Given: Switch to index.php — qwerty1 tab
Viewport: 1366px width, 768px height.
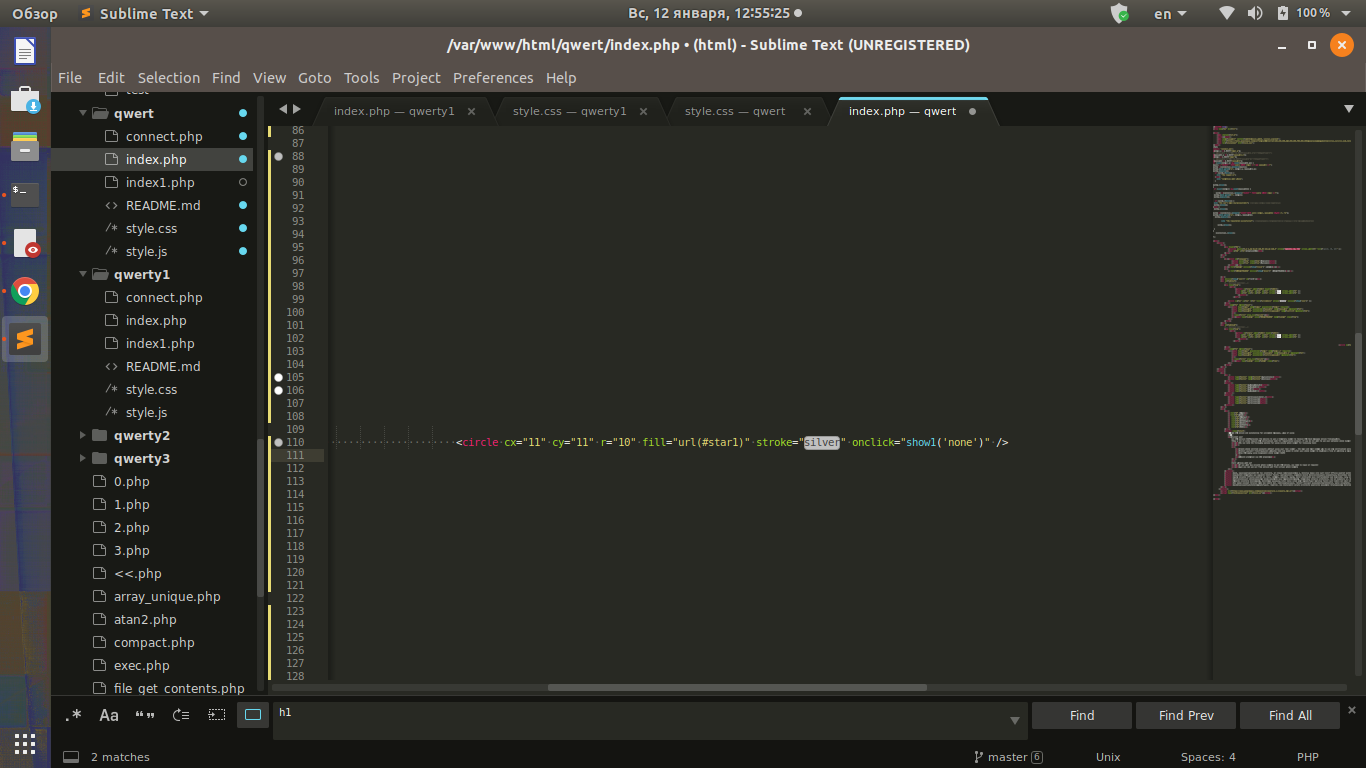Looking at the screenshot, I should 394,111.
